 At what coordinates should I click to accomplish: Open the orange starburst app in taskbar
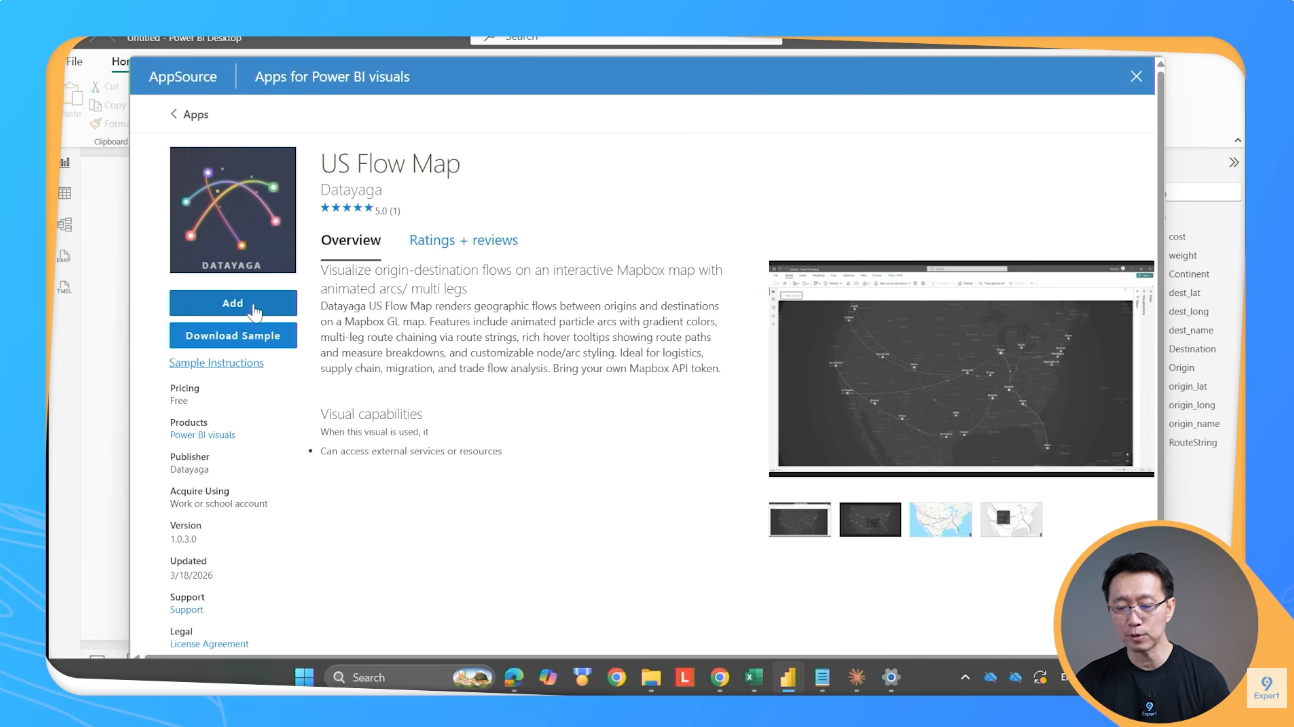[x=856, y=677]
